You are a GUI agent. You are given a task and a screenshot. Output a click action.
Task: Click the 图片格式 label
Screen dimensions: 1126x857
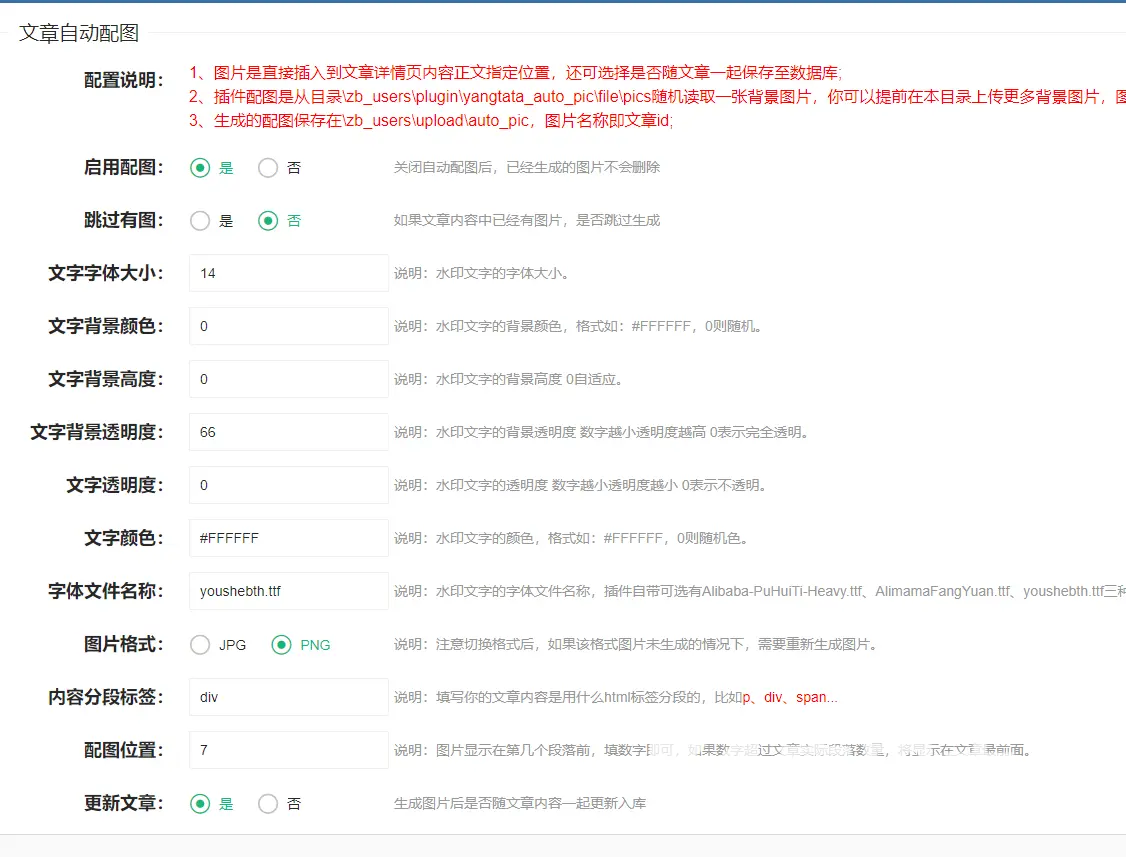tap(124, 644)
